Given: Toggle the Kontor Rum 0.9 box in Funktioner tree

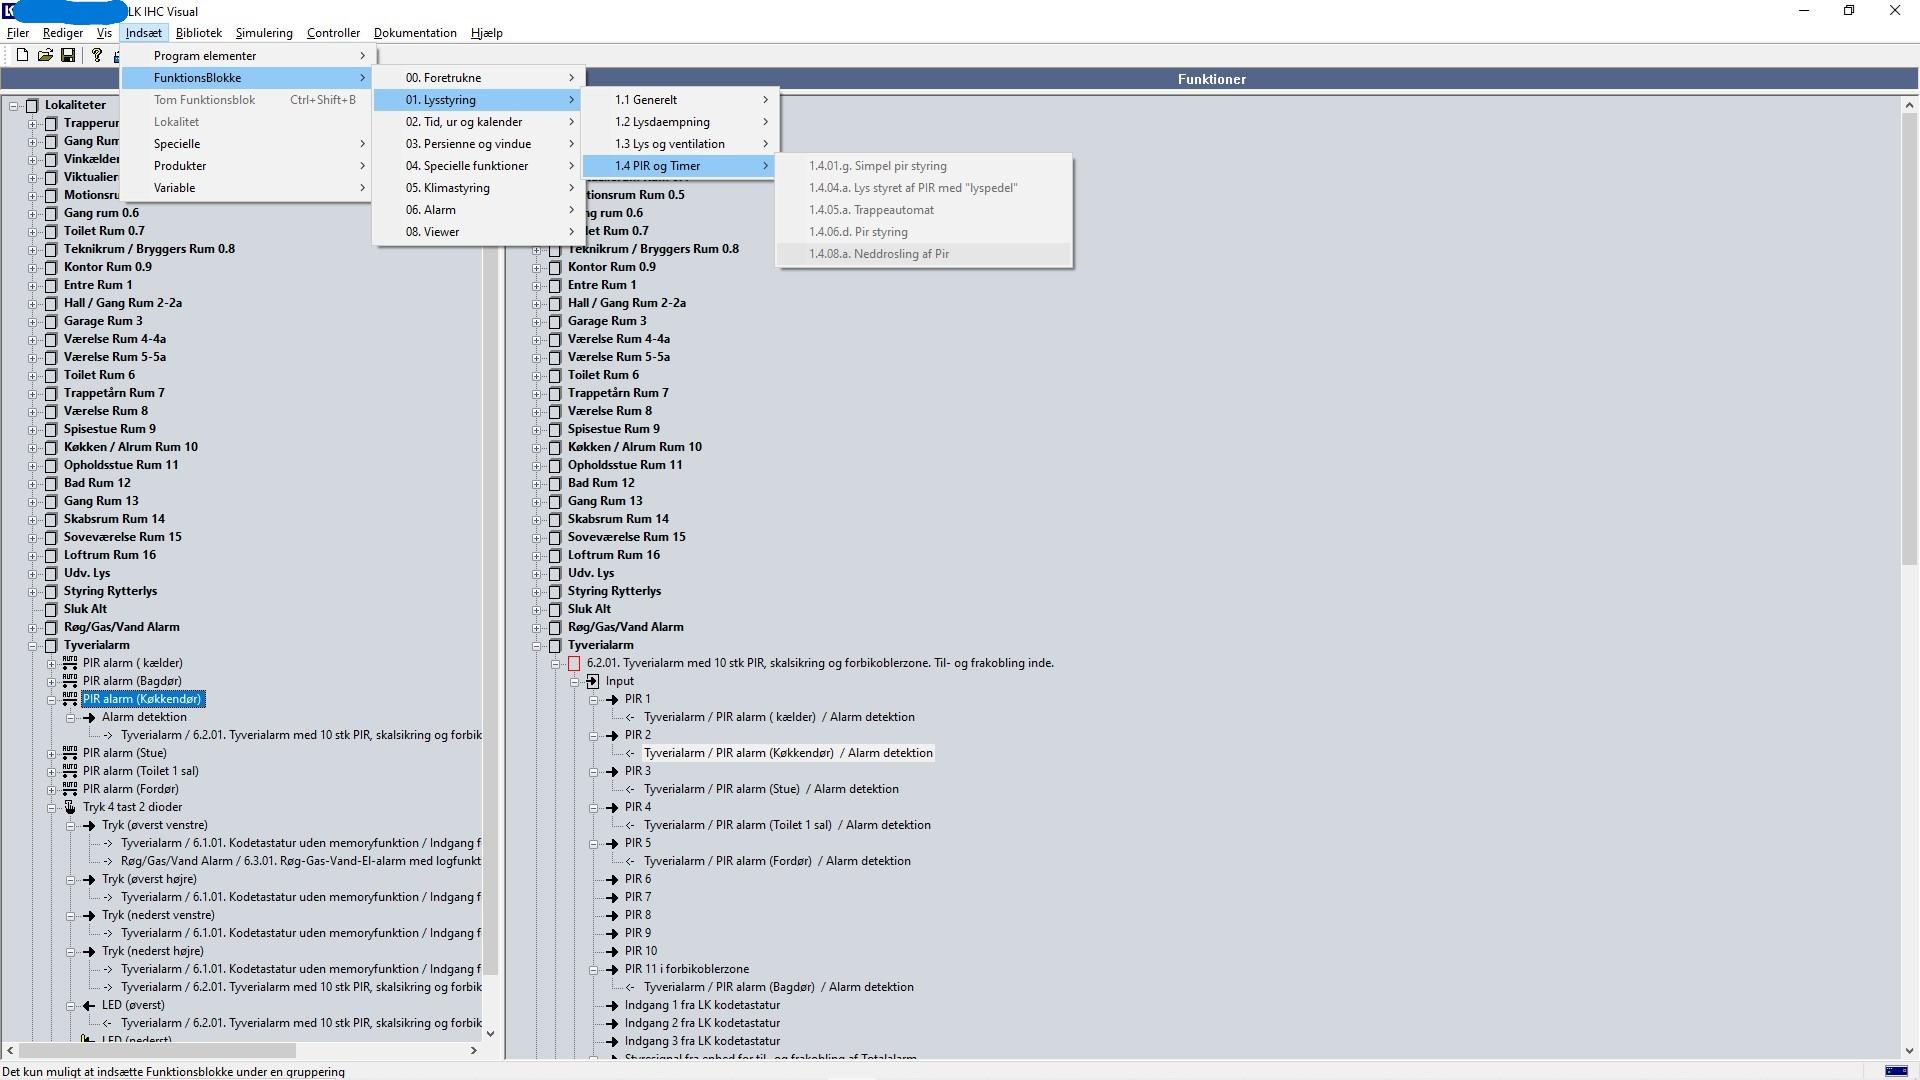Looking at the screenshot, I should pos(555,267).
